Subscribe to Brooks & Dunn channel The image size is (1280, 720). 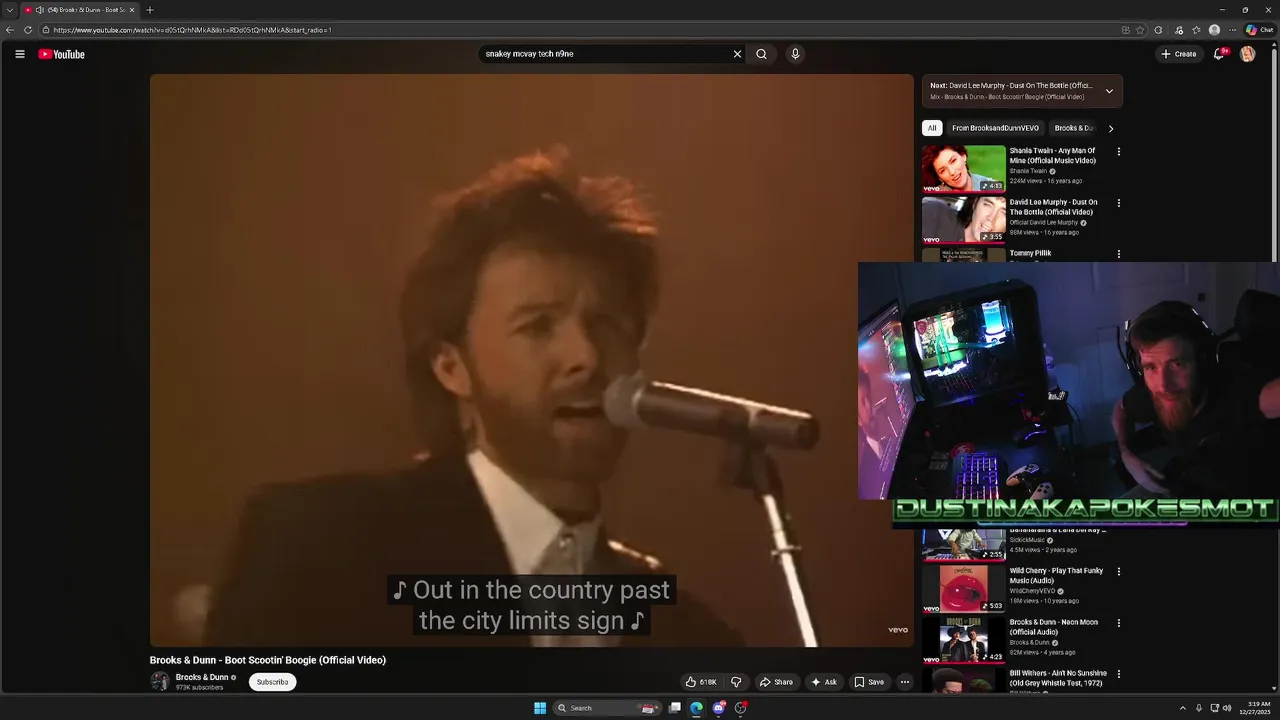click(272, 682)
